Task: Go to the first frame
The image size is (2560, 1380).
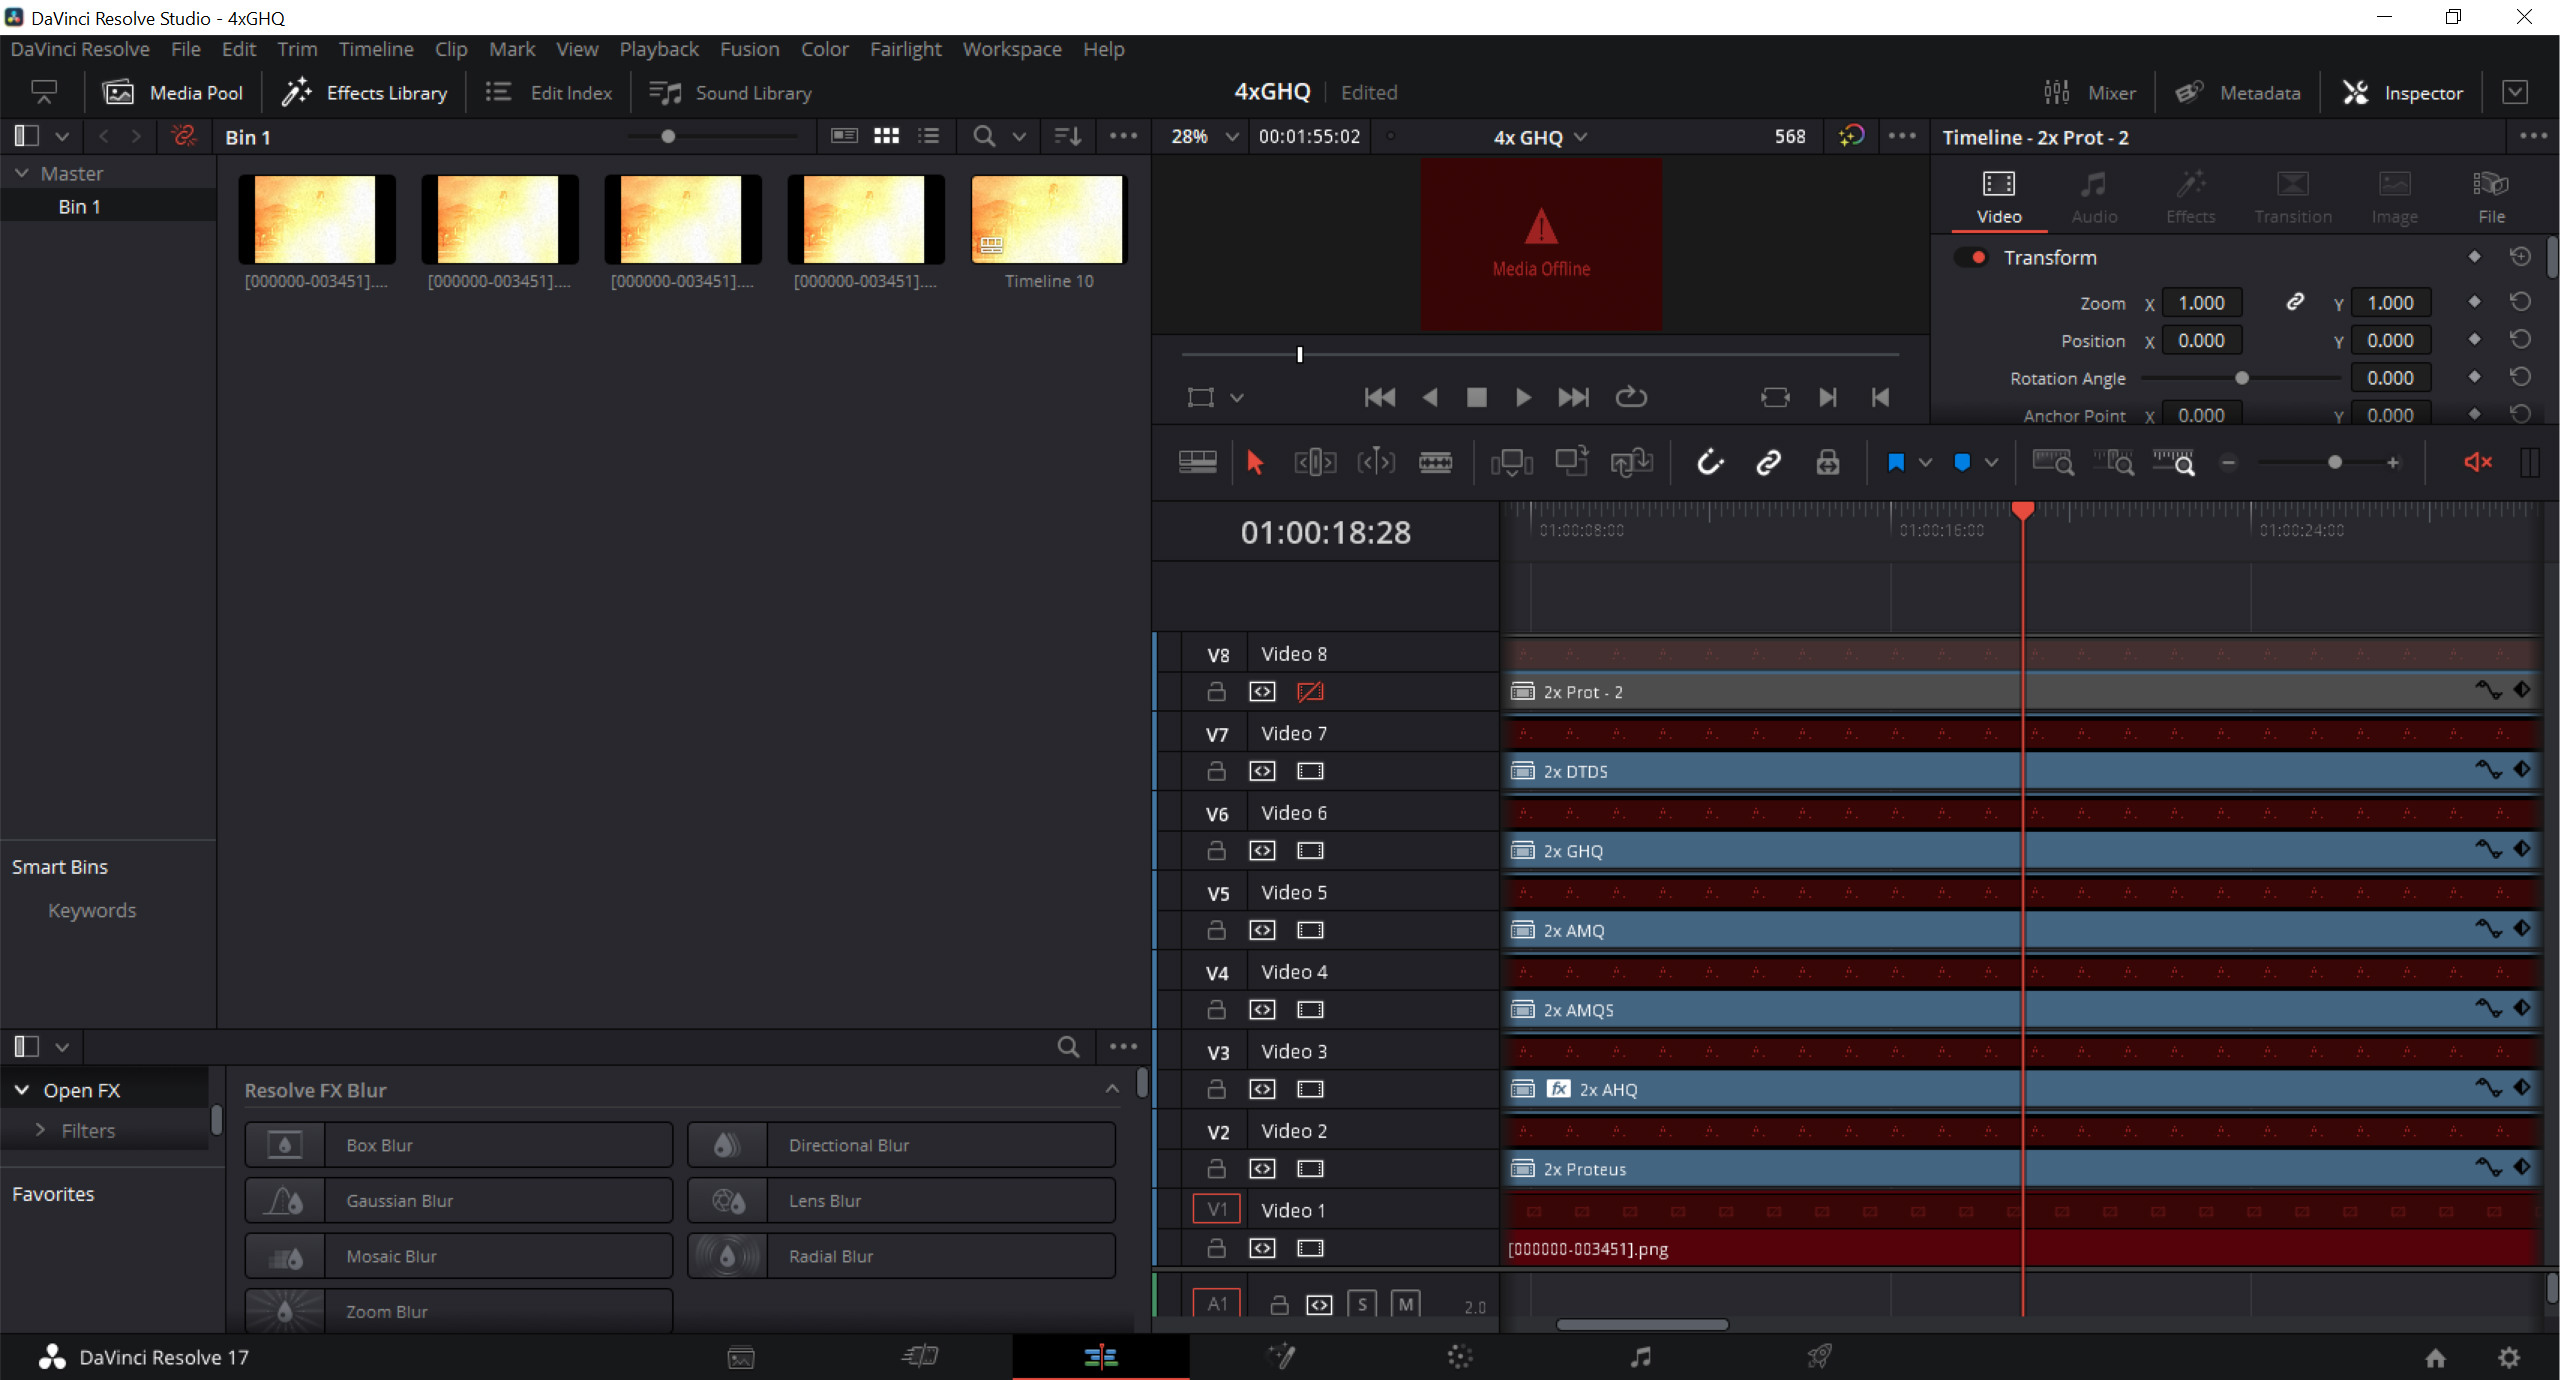Action: (x=1380, y=397)
